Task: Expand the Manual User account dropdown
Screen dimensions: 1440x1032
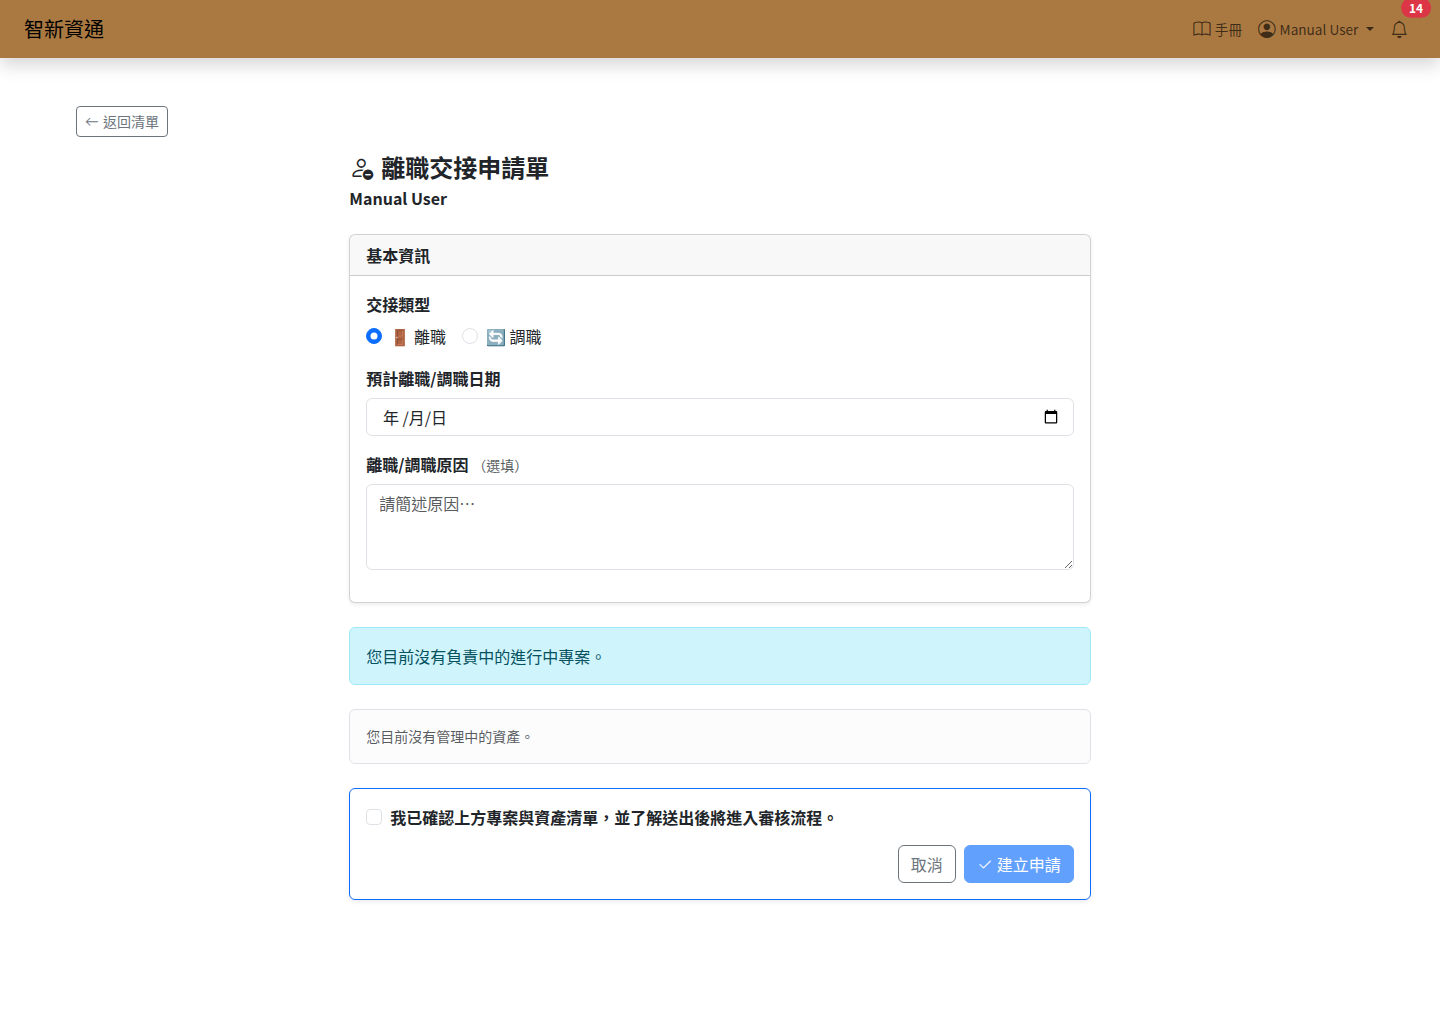Action: pos(1316,30)
